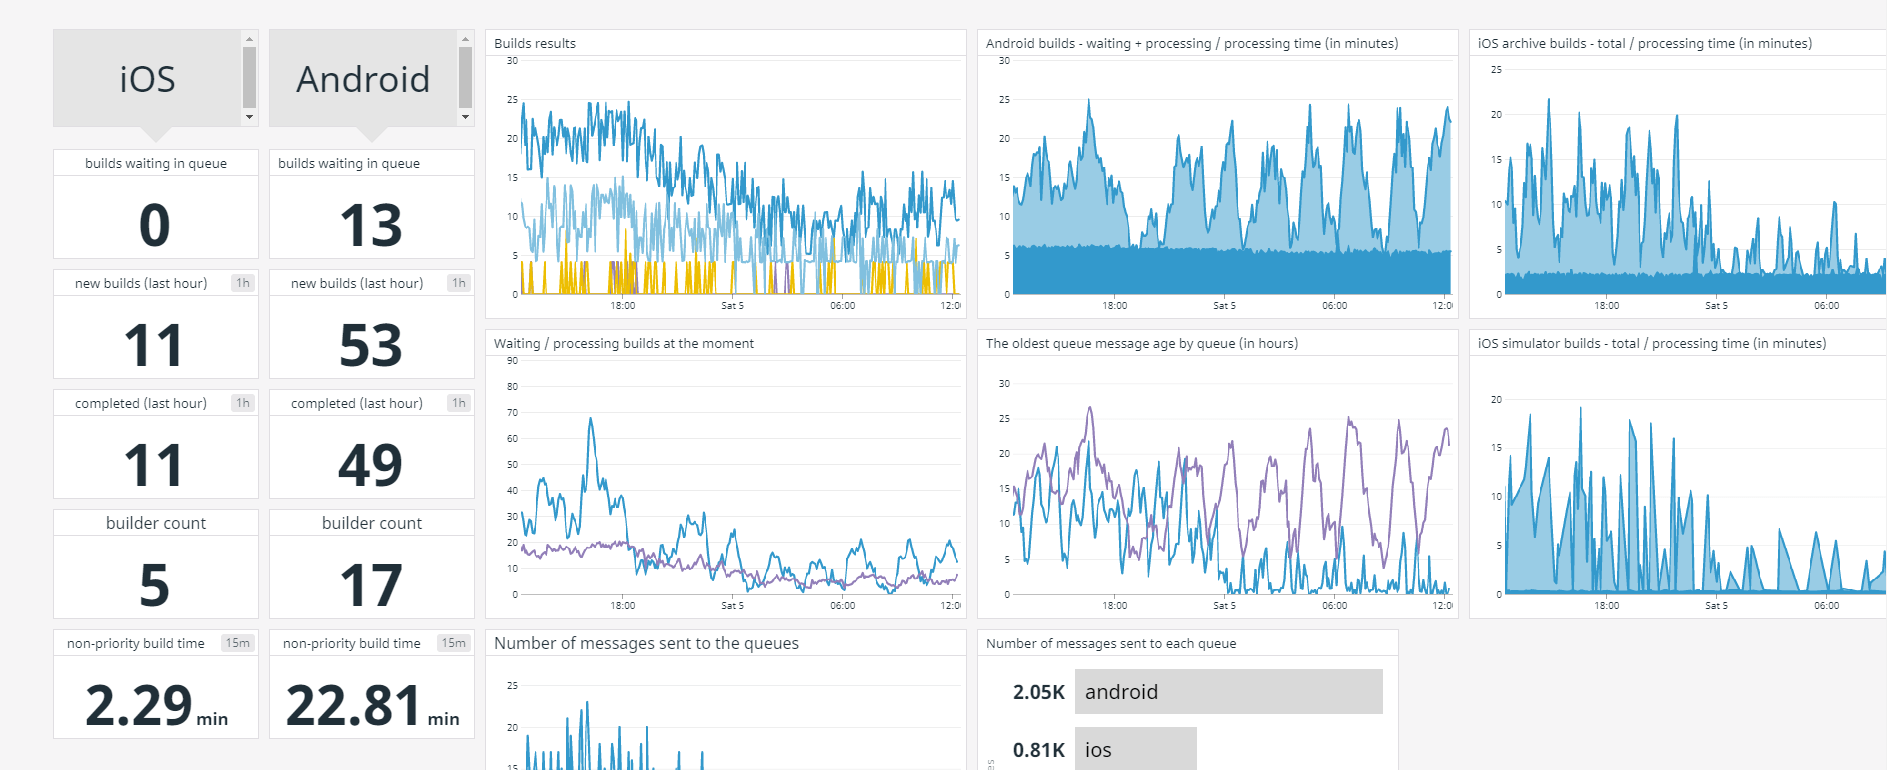Click the Android note scroll-up arrow
Viewport: 1887px width, 770px height.
465,39
